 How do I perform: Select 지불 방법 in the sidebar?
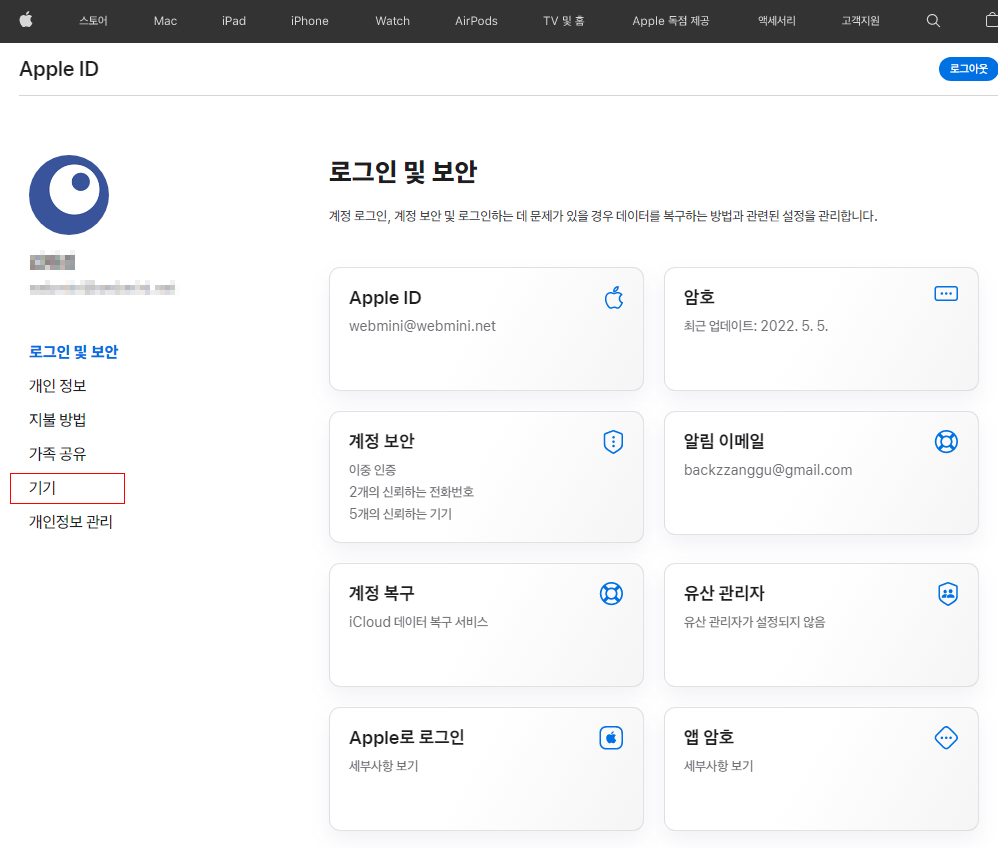[x=57, y=420]
